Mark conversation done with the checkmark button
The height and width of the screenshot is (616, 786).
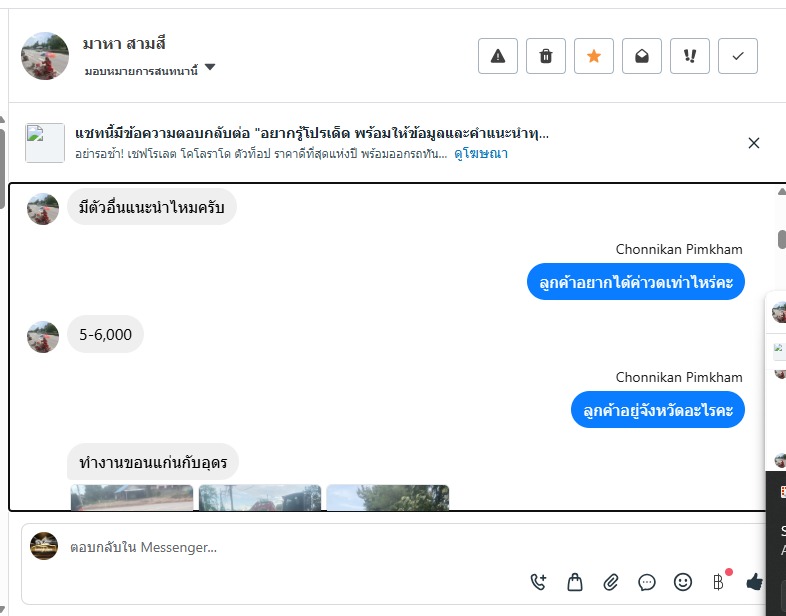click(x=738, y=56)
